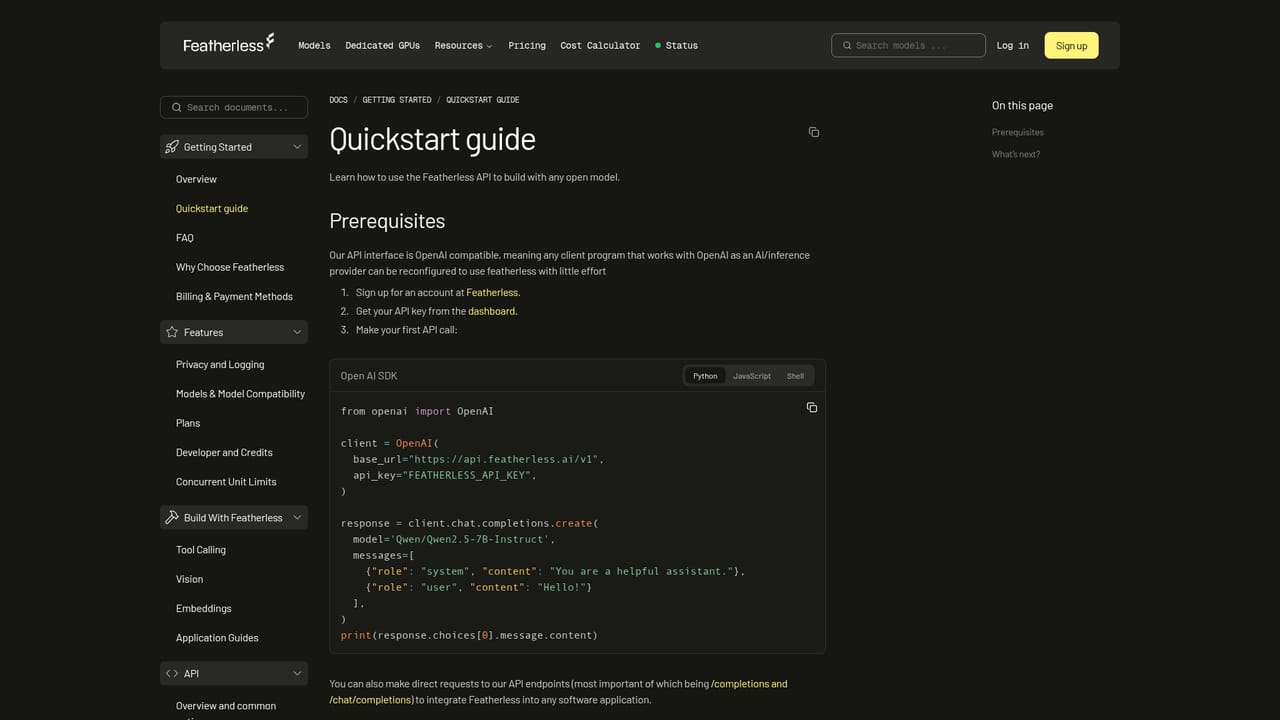Open Dedicated GPUs in top navigation

[383, 45]
